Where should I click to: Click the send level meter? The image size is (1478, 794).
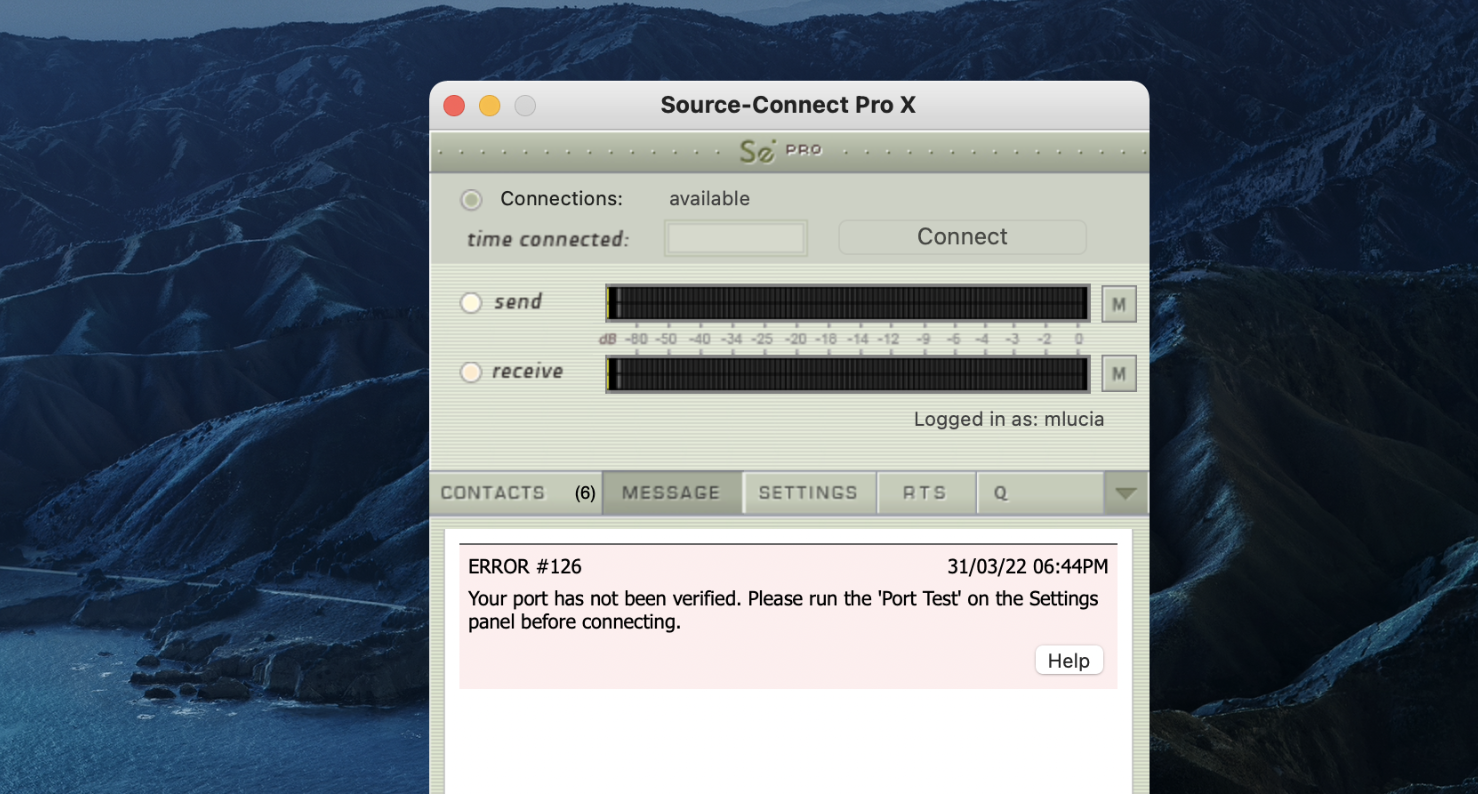click(847, 303)
